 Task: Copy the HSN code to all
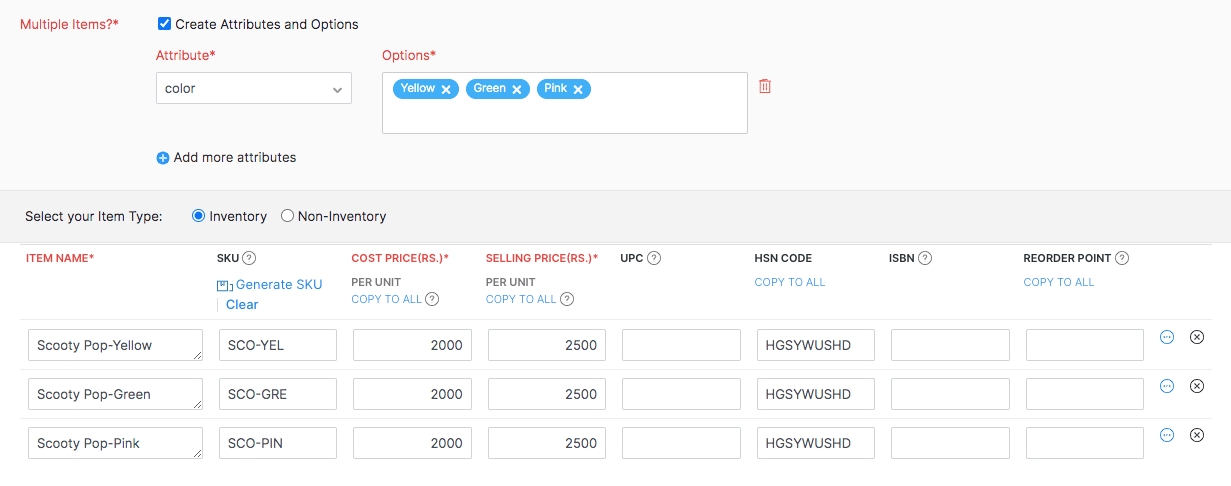[x=789, y=282]
